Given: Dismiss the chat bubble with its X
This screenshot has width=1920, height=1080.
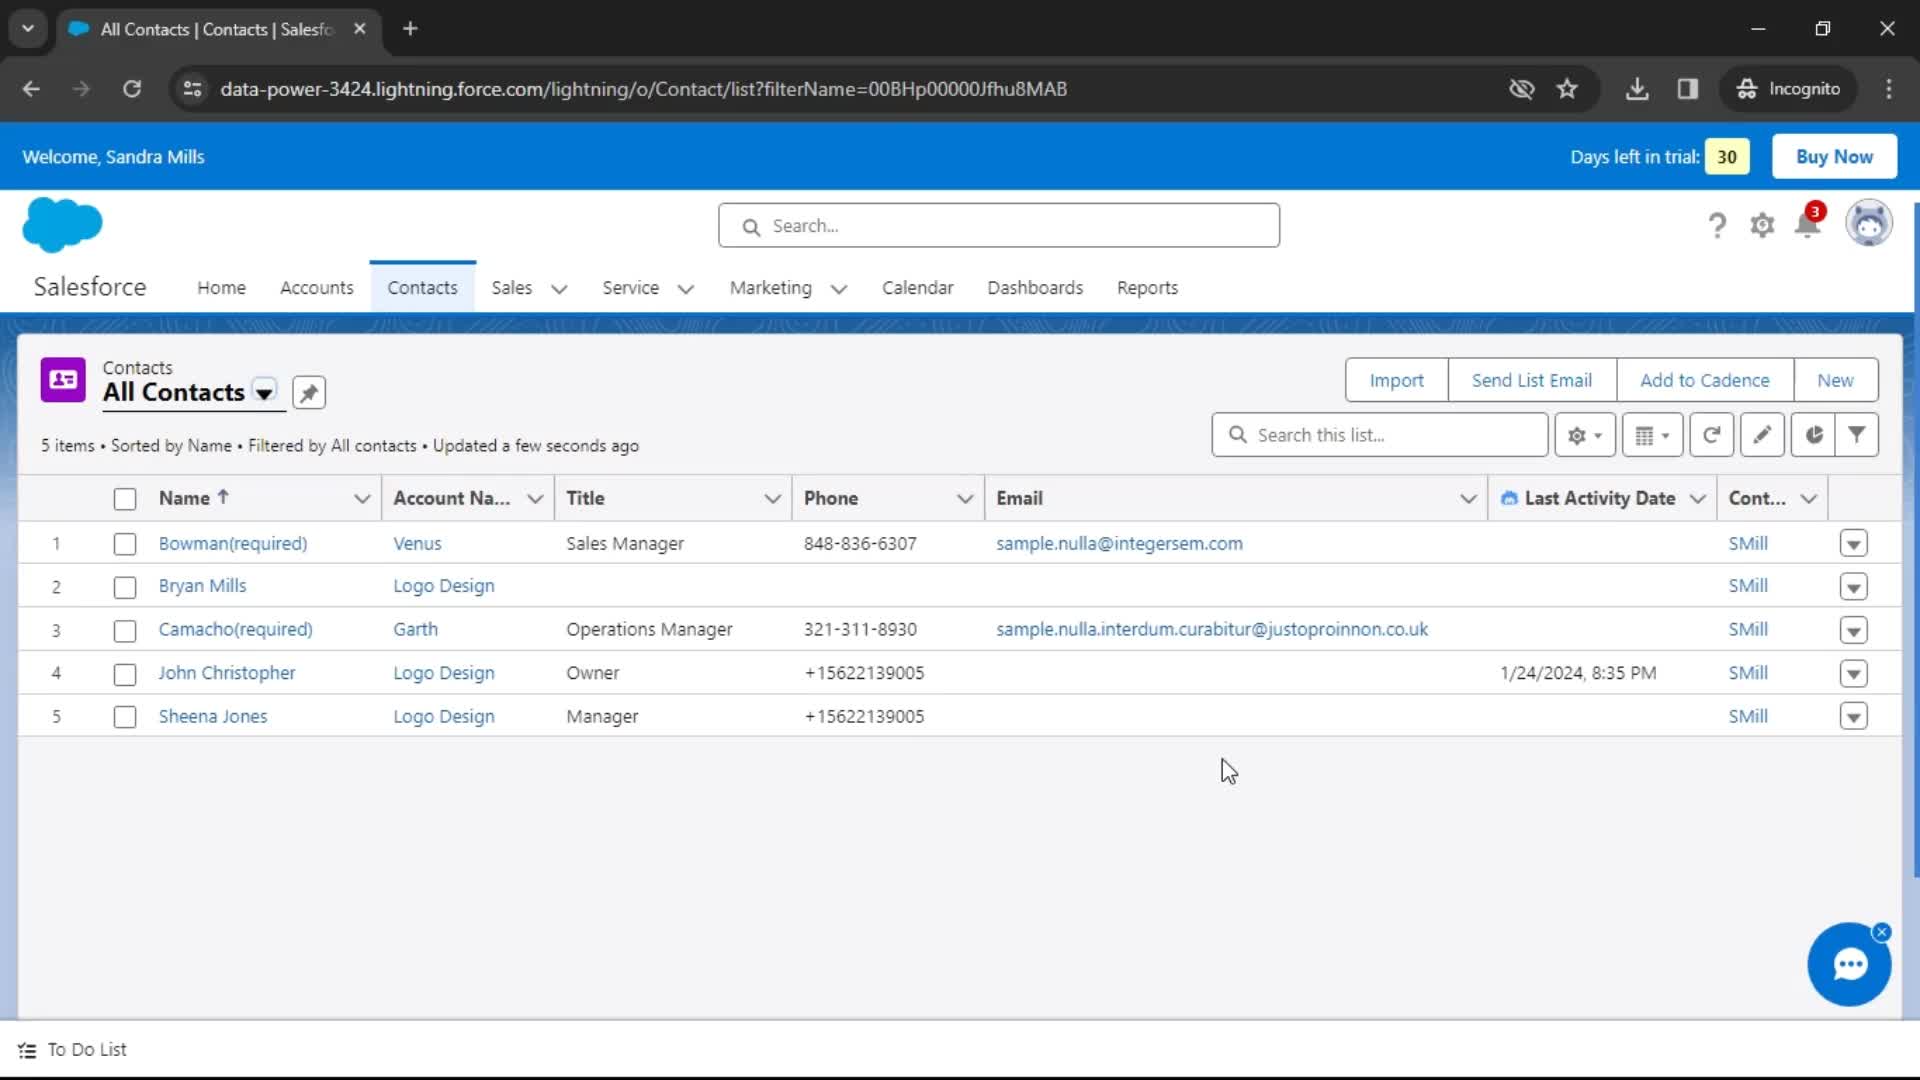Looking at the screenshot, I should coord(1882,932).
